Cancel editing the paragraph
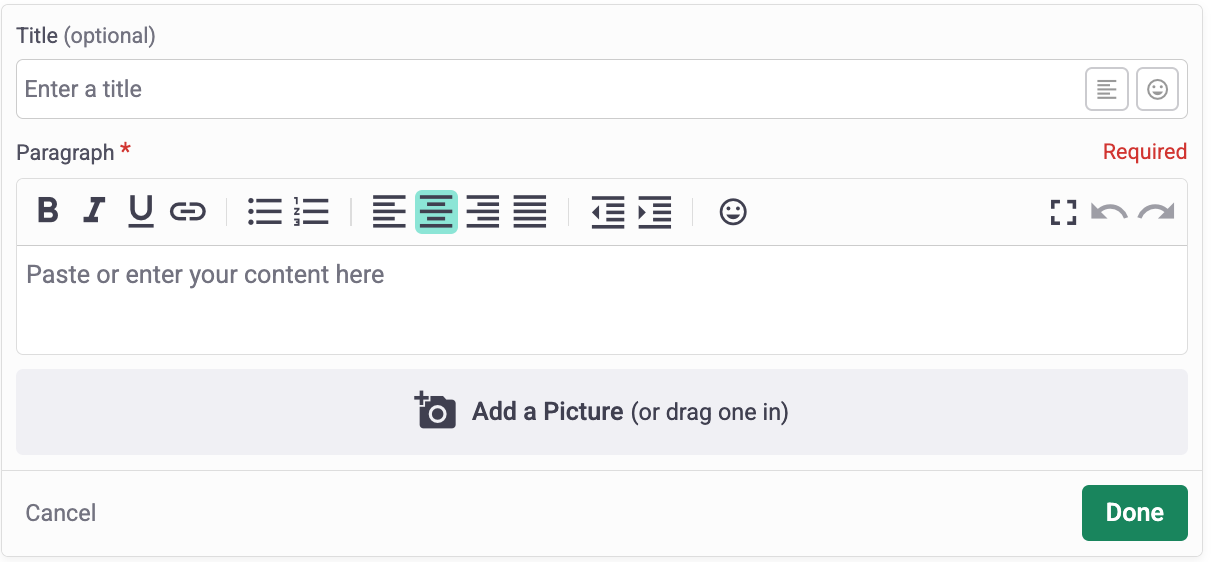 tap(61, 513)
